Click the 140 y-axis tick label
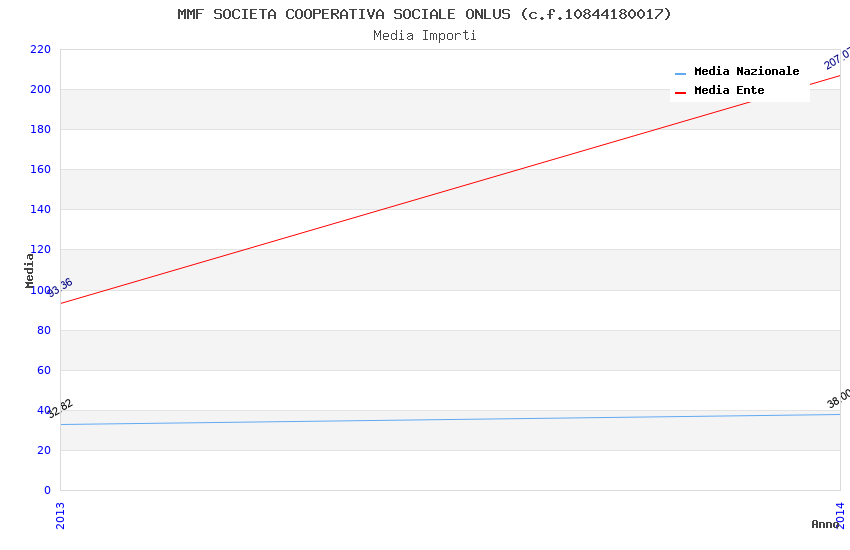 tap(41, 210)
